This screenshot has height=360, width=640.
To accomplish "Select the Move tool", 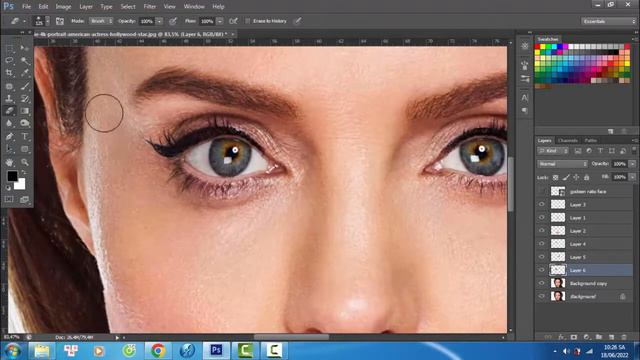I will [25, 48].
